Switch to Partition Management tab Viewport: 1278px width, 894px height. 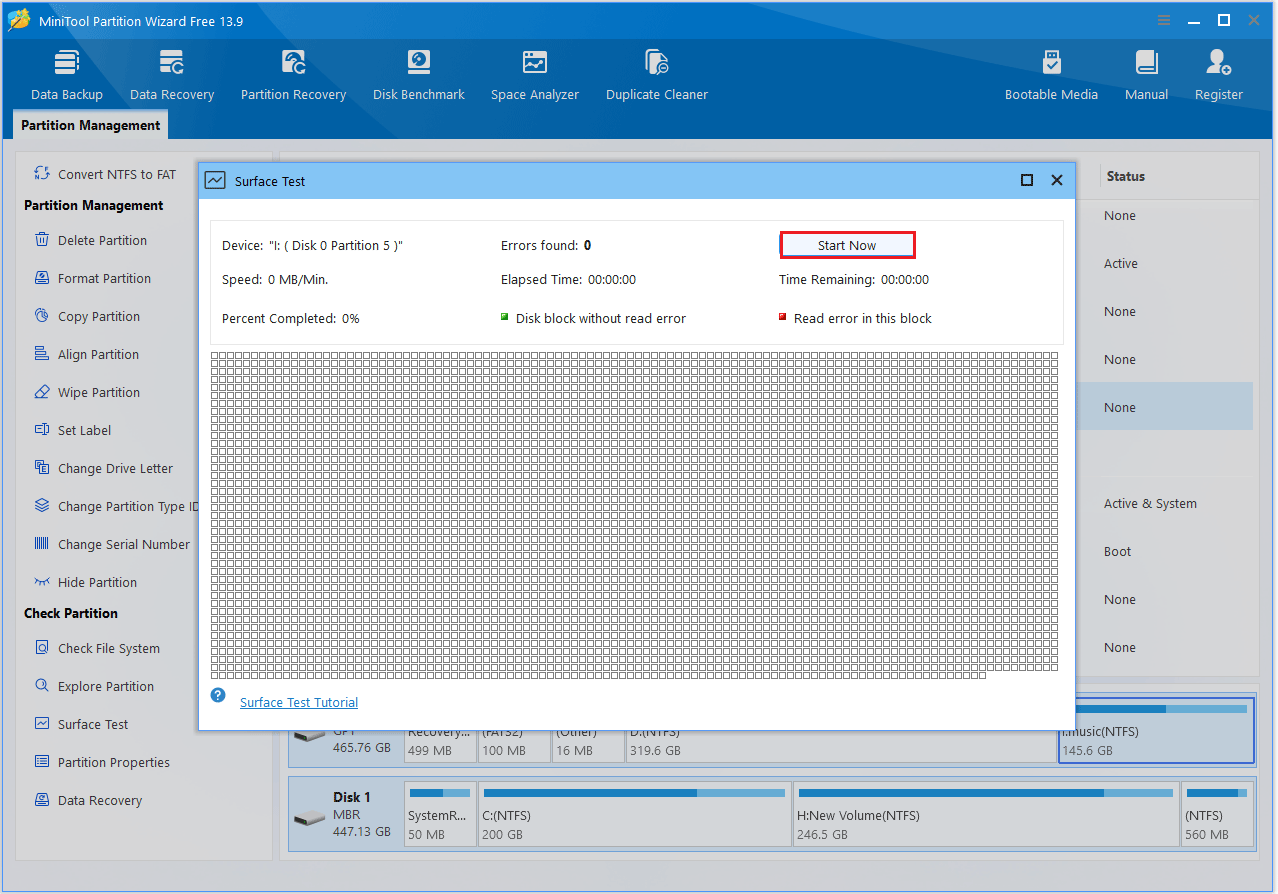(90, 125)
